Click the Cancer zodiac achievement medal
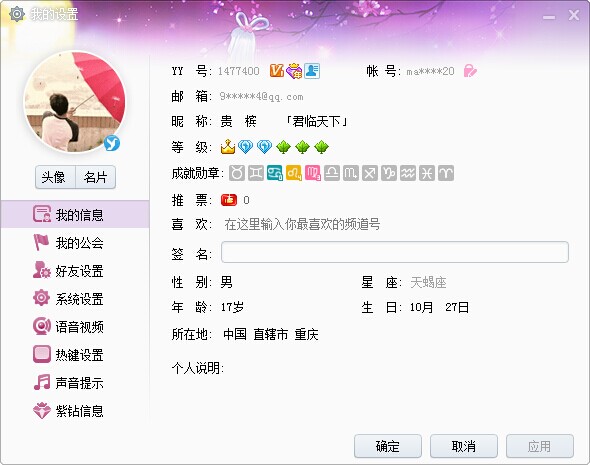590x465 pixels. pyautogui.click(x=275, y=173)
